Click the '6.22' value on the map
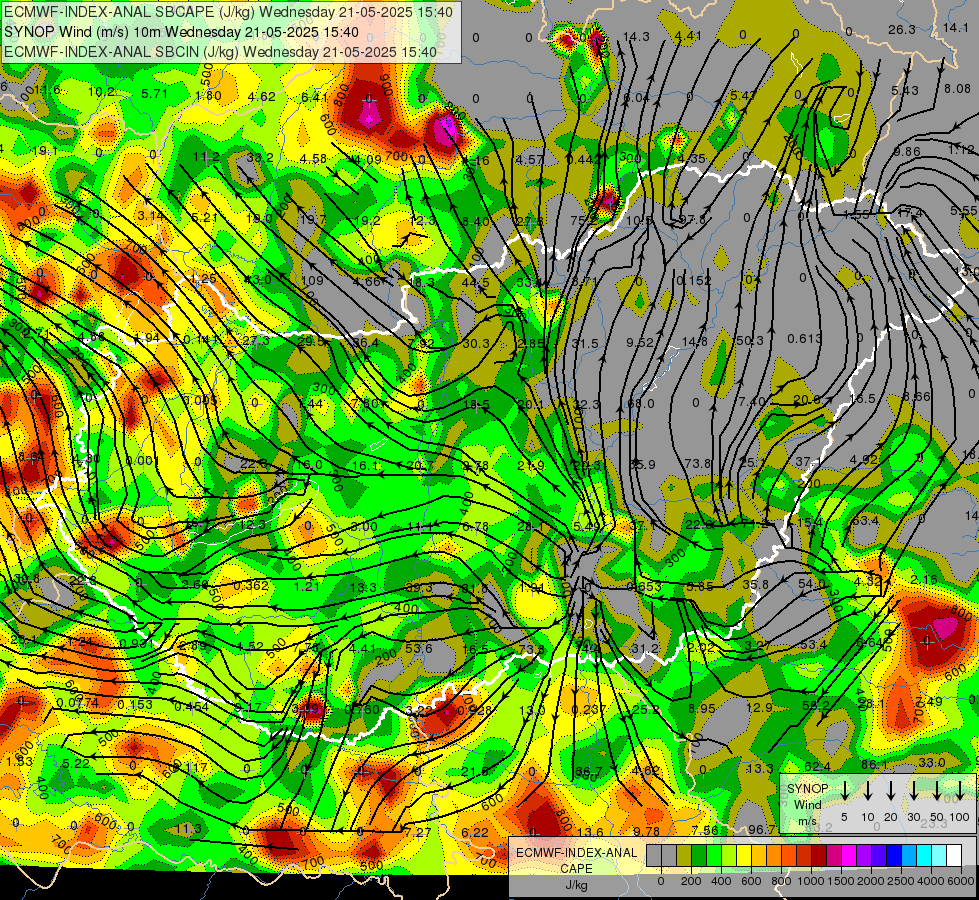 point(475,833)
